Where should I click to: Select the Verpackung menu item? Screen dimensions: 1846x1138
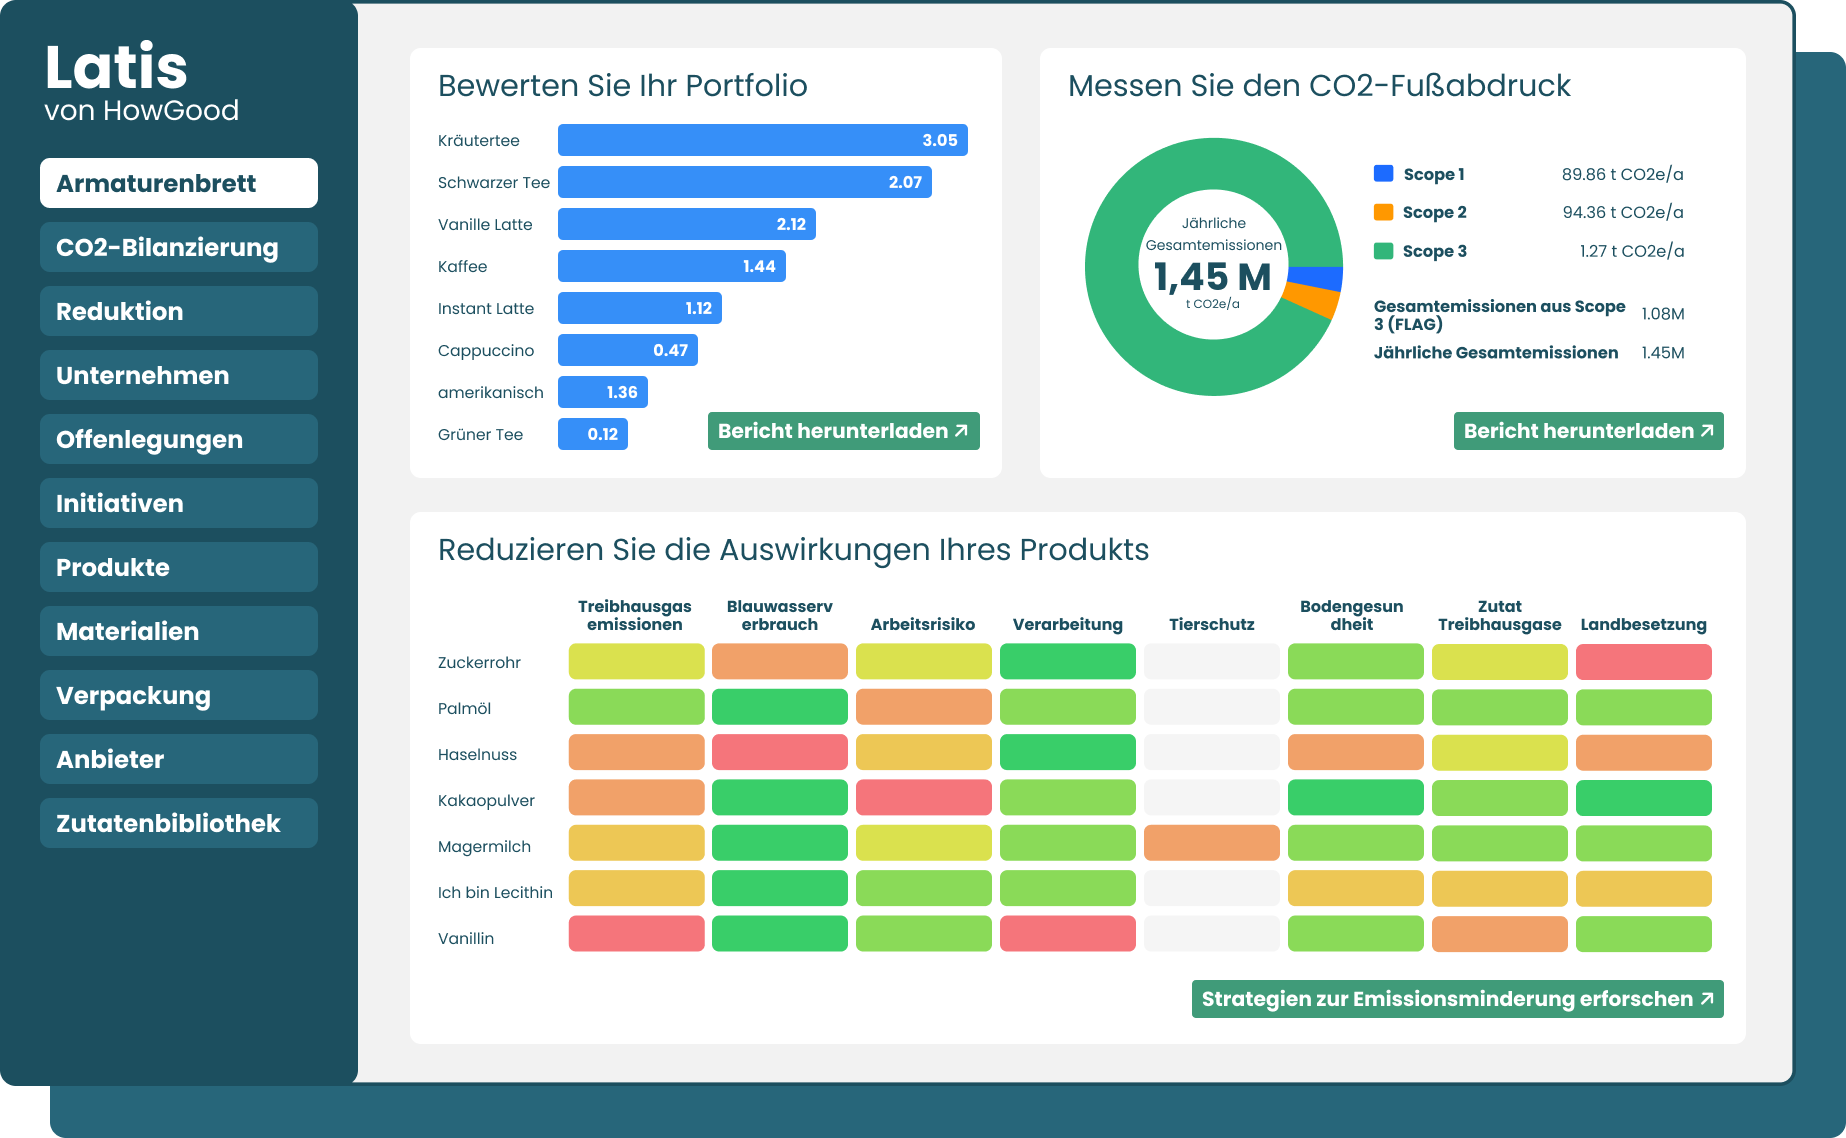click(x=179, y=695)
